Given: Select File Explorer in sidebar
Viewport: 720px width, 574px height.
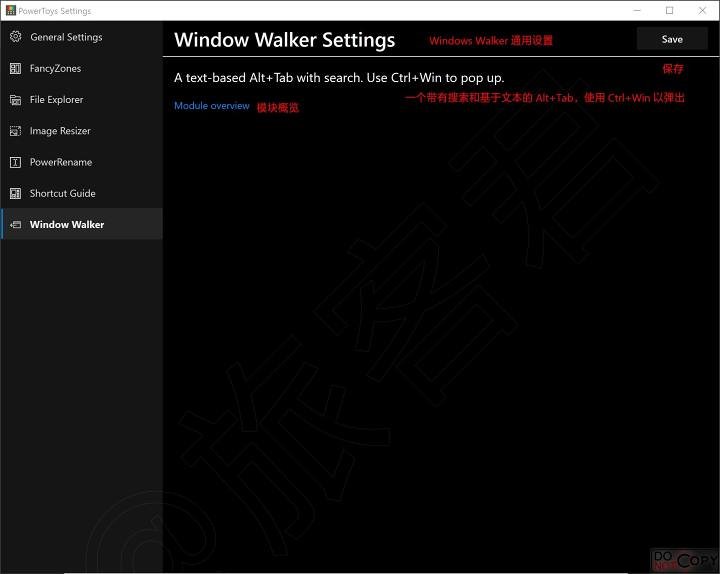Looking at the screenshot, I should point(82,100).
